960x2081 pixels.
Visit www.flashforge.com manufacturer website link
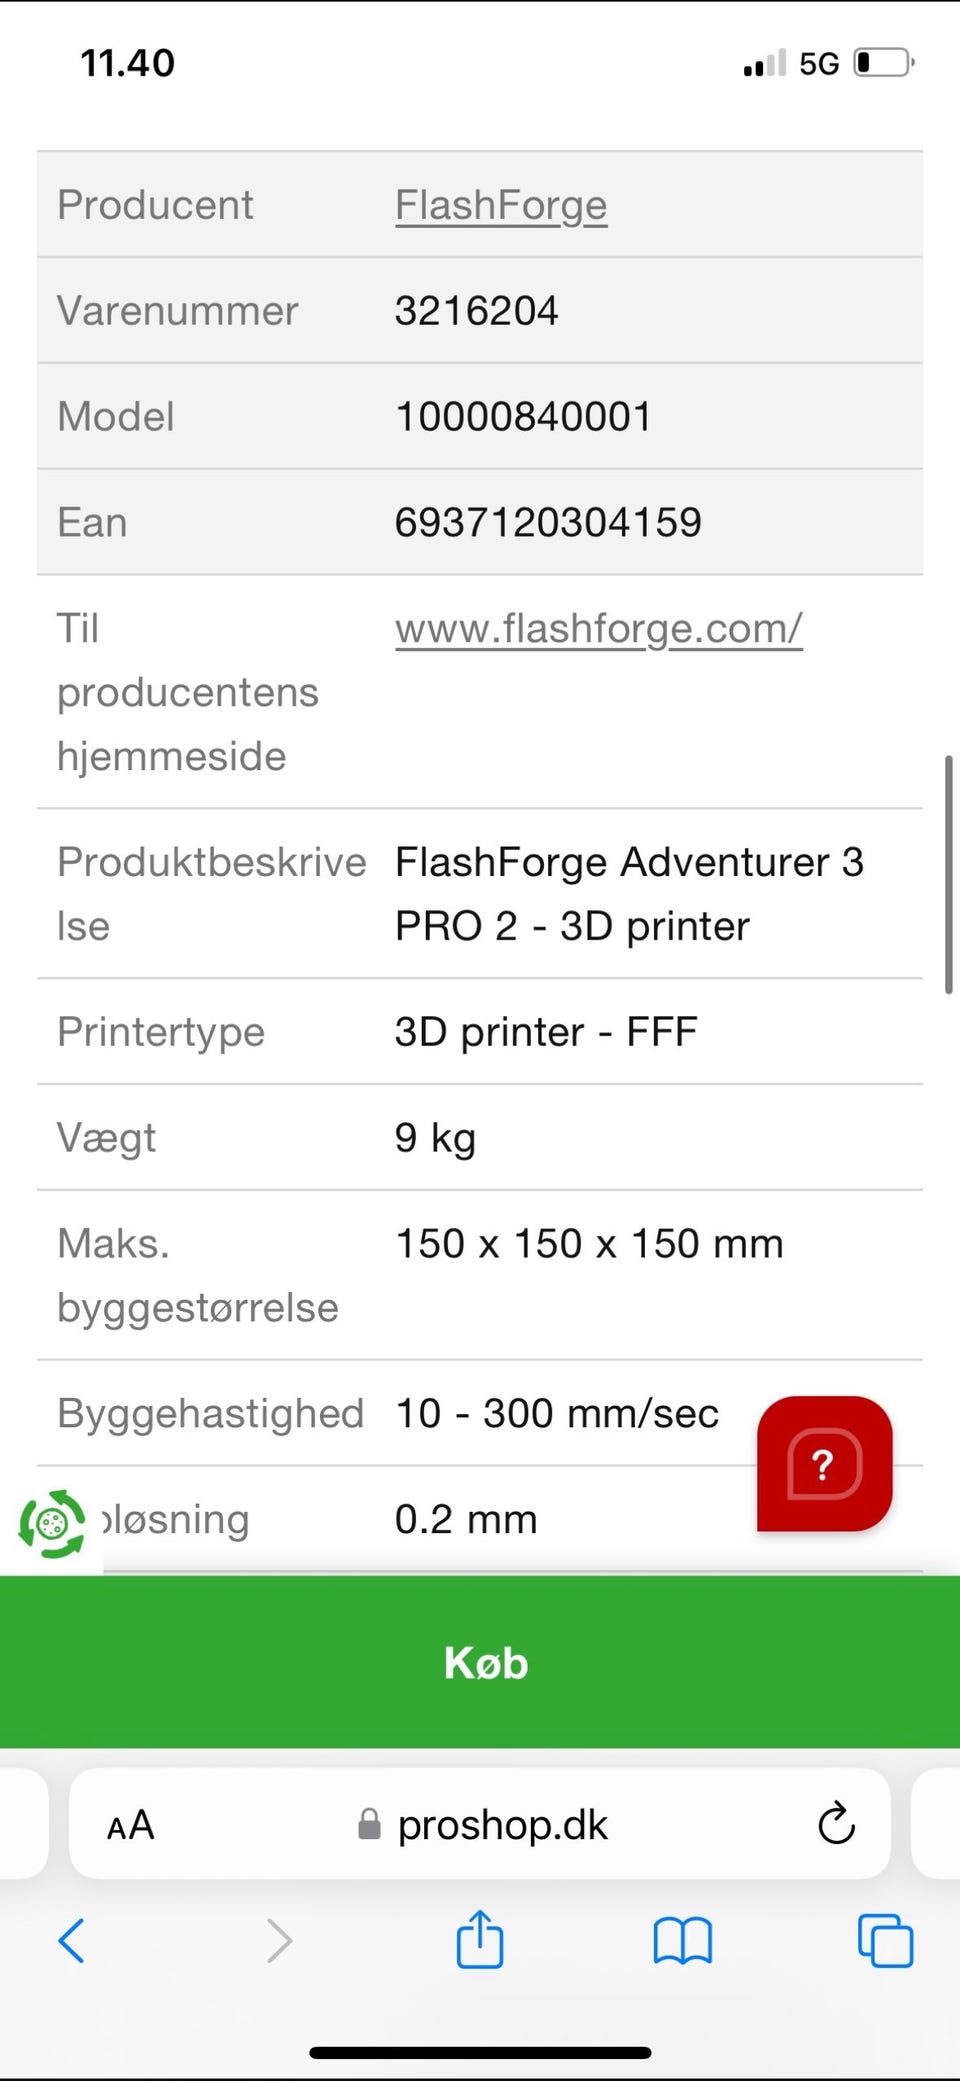[x=598, y=629]
